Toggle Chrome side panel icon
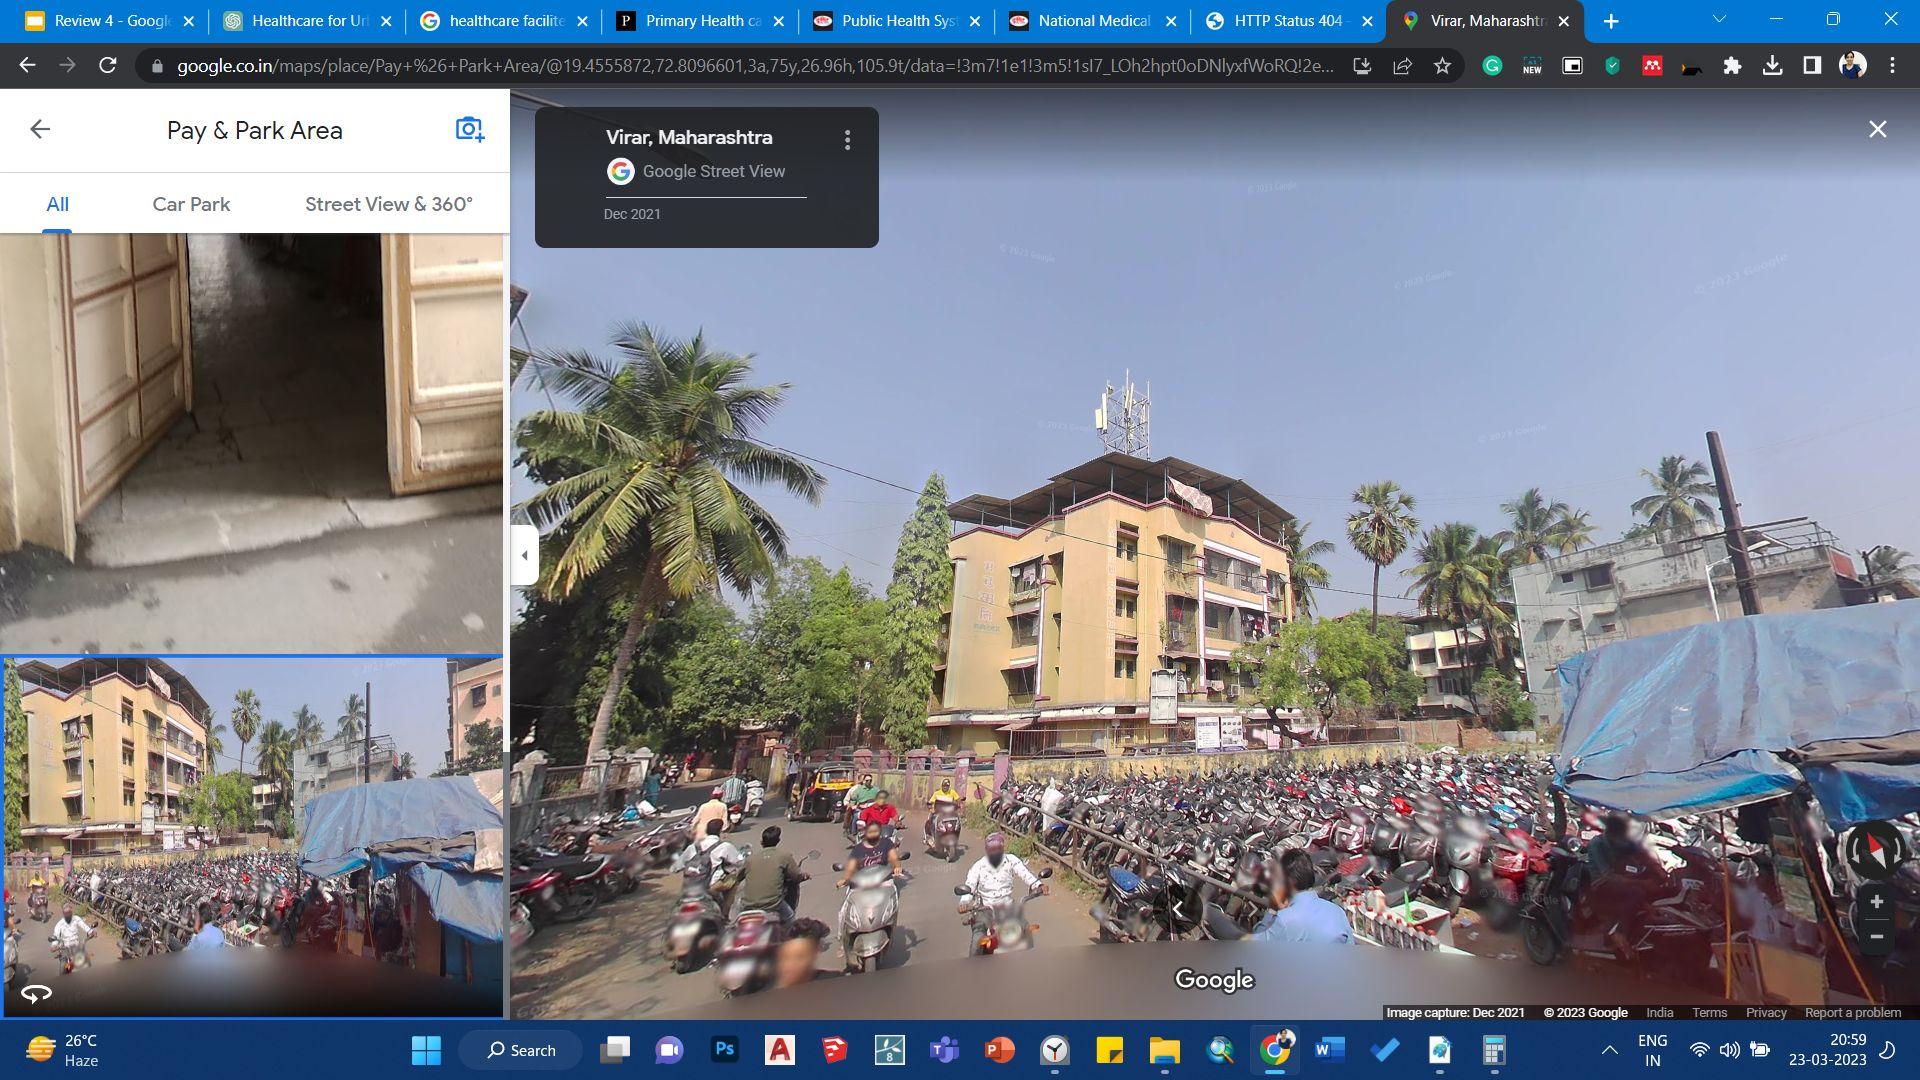The image size is (1920, 1080). point(1811,66)
